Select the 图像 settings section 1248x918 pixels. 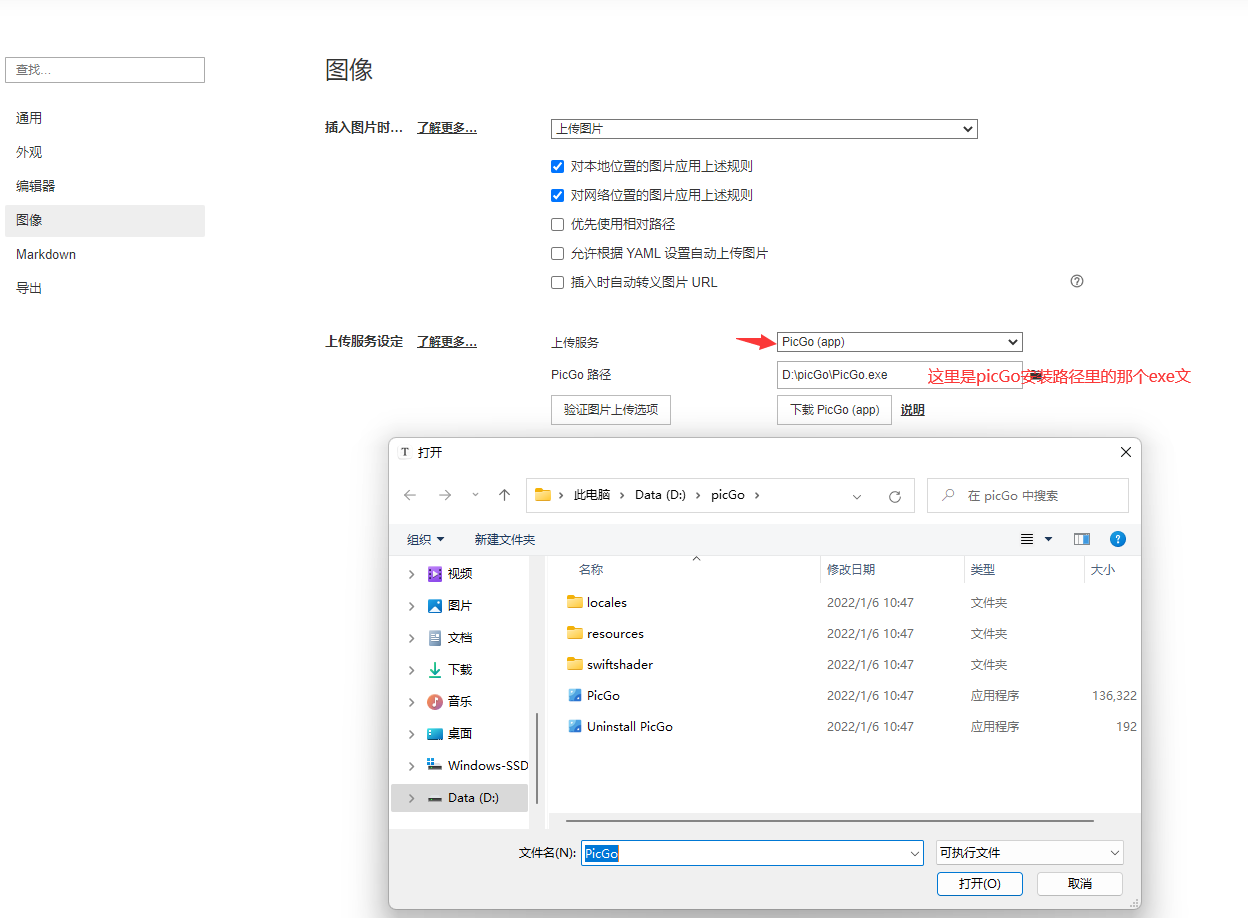pyautogui.click(x=105, y=220)
